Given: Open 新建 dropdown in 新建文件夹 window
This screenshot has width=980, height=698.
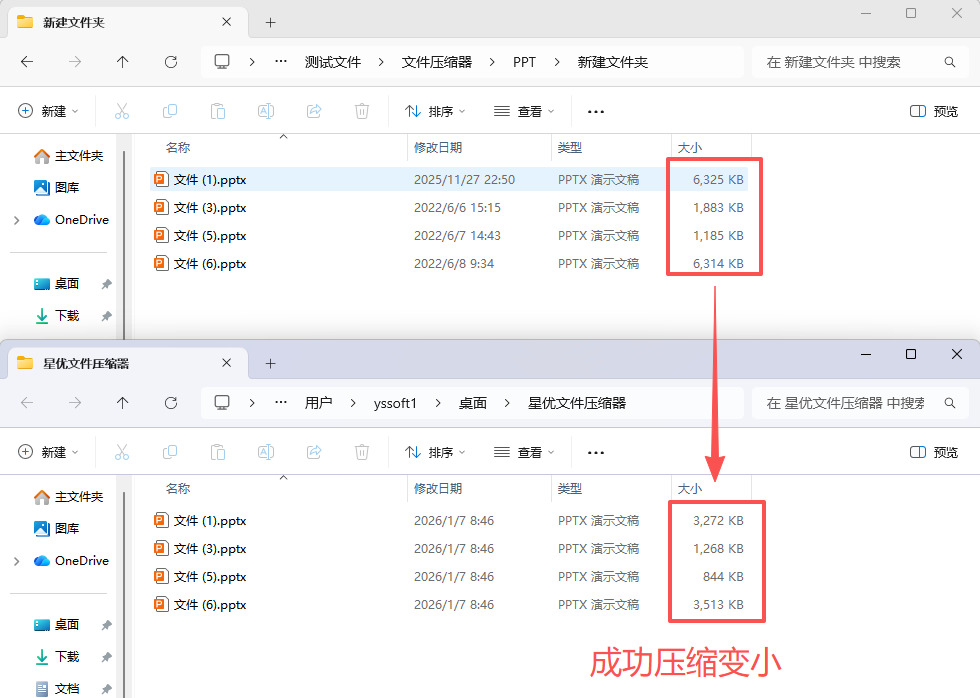Looking at the screenshot, I should pos(48,111).
